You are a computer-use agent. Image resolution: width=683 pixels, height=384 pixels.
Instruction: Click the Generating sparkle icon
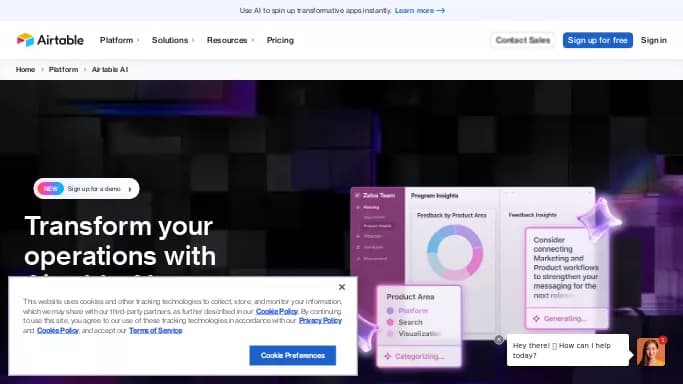(536, 319)
